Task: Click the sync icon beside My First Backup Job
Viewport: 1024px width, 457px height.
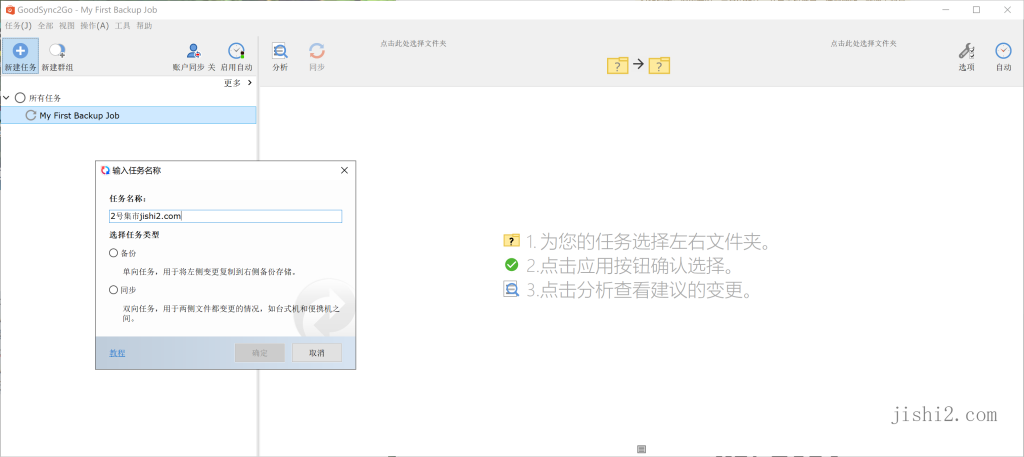Action: (30, 116)
